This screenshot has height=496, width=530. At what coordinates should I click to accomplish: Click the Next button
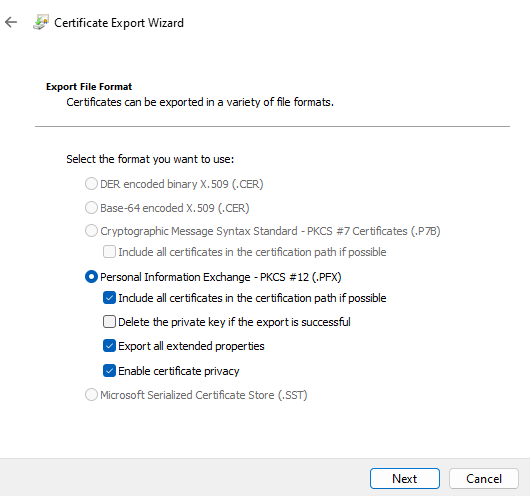[x=405, y=478]
